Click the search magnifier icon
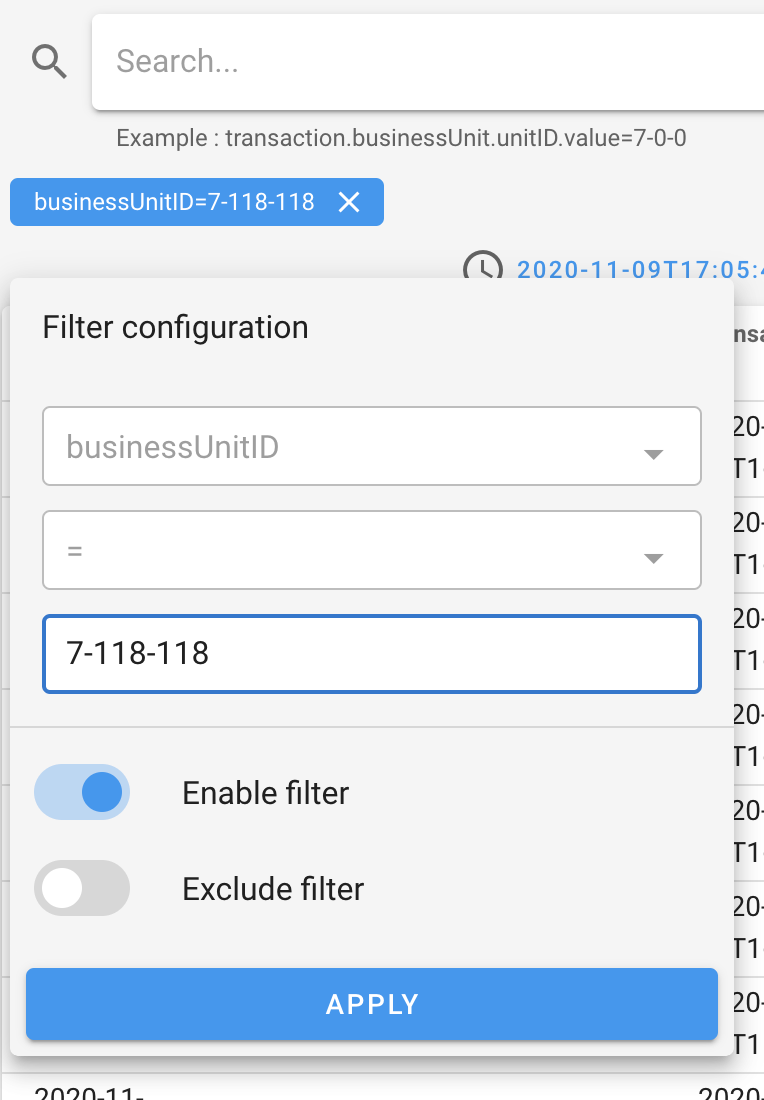The height and width of the screenshot is (1100, 764). [49, 61]
